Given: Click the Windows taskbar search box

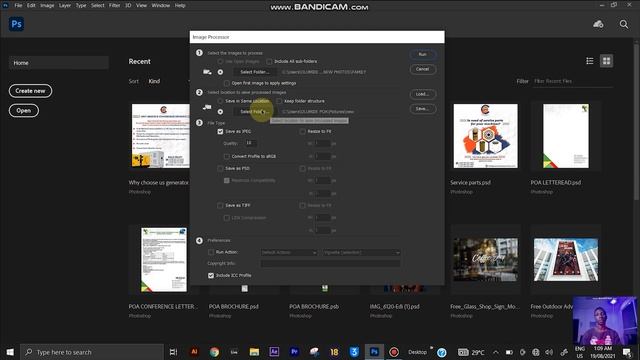Looking at the screenshot, I should [x=92, y=352].
